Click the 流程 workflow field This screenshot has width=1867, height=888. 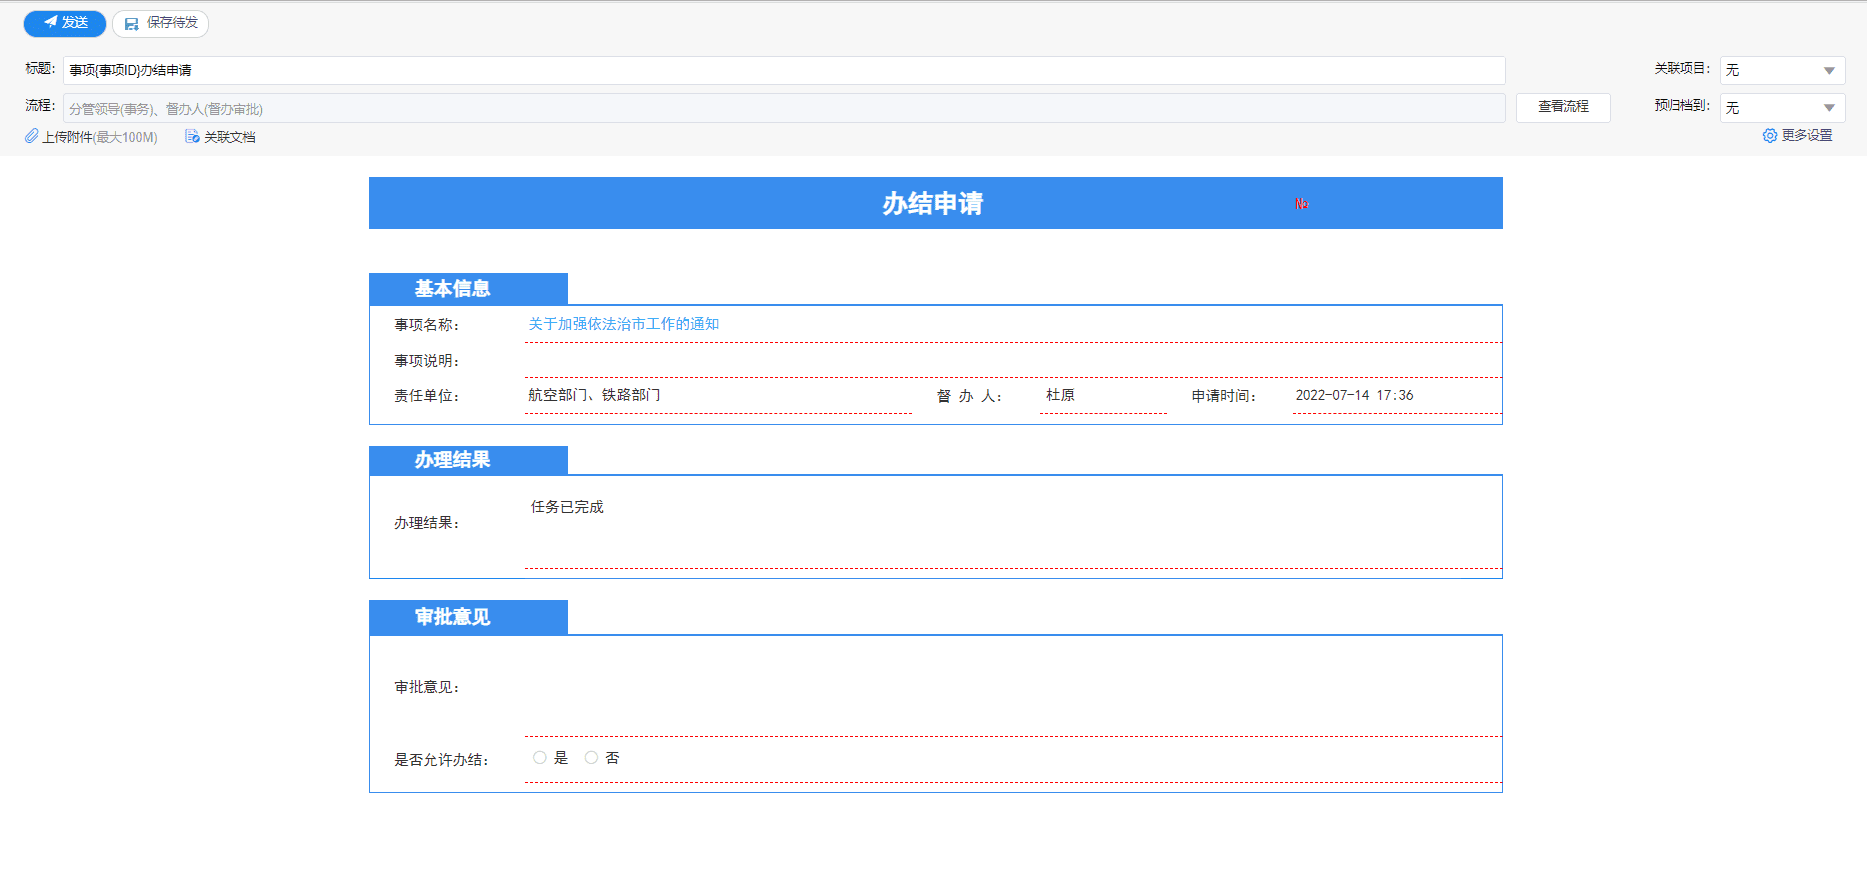(x=784, y=108)
